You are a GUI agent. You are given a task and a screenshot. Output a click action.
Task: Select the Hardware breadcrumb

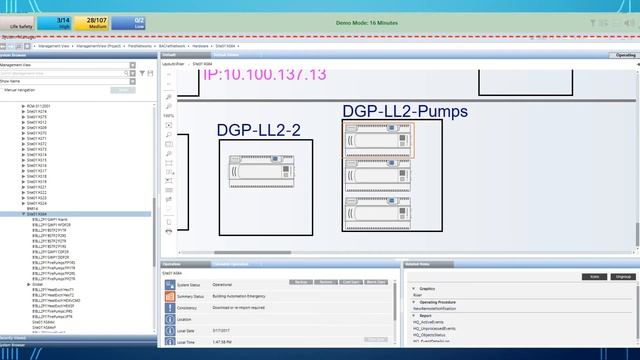click(x=200, y=46)
